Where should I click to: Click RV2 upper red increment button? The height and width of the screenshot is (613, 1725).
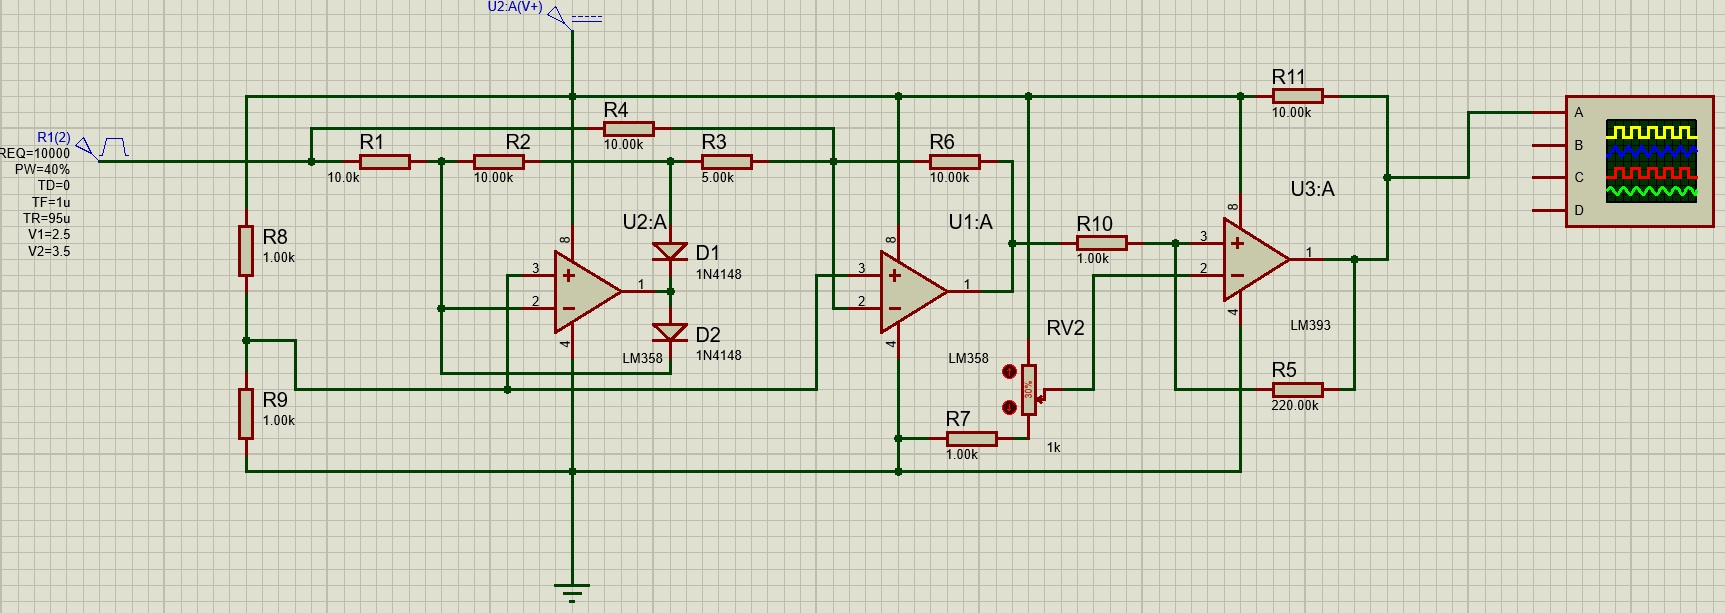[x=1009, y=372]
